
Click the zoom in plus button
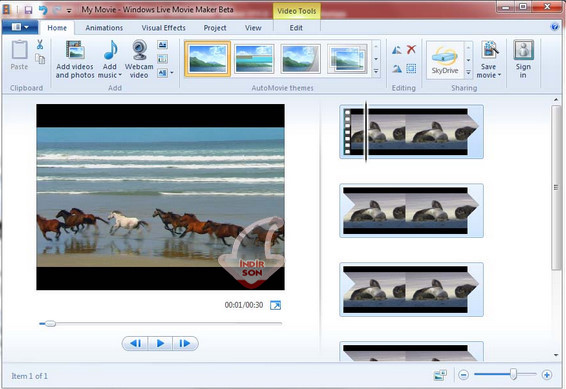(x=547, y=375)
